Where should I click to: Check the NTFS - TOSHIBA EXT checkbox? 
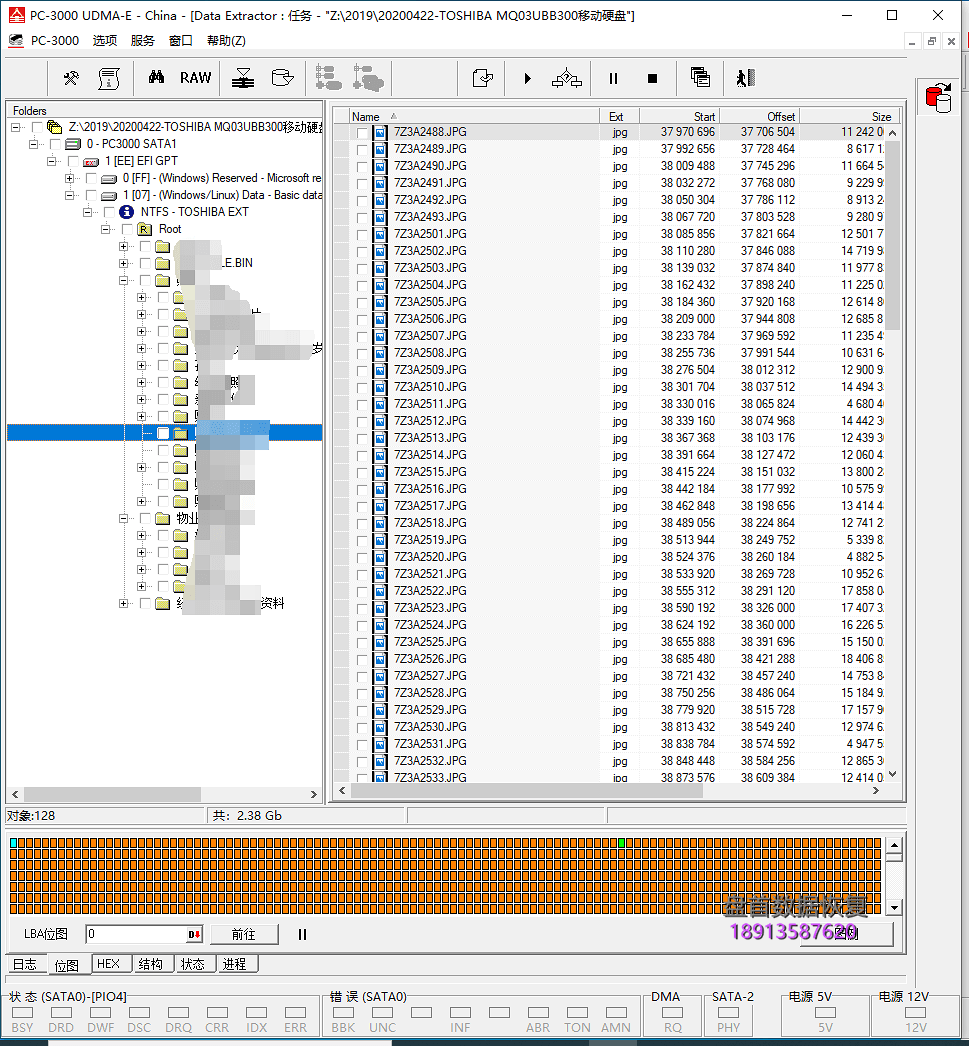[x=109, y=212]
